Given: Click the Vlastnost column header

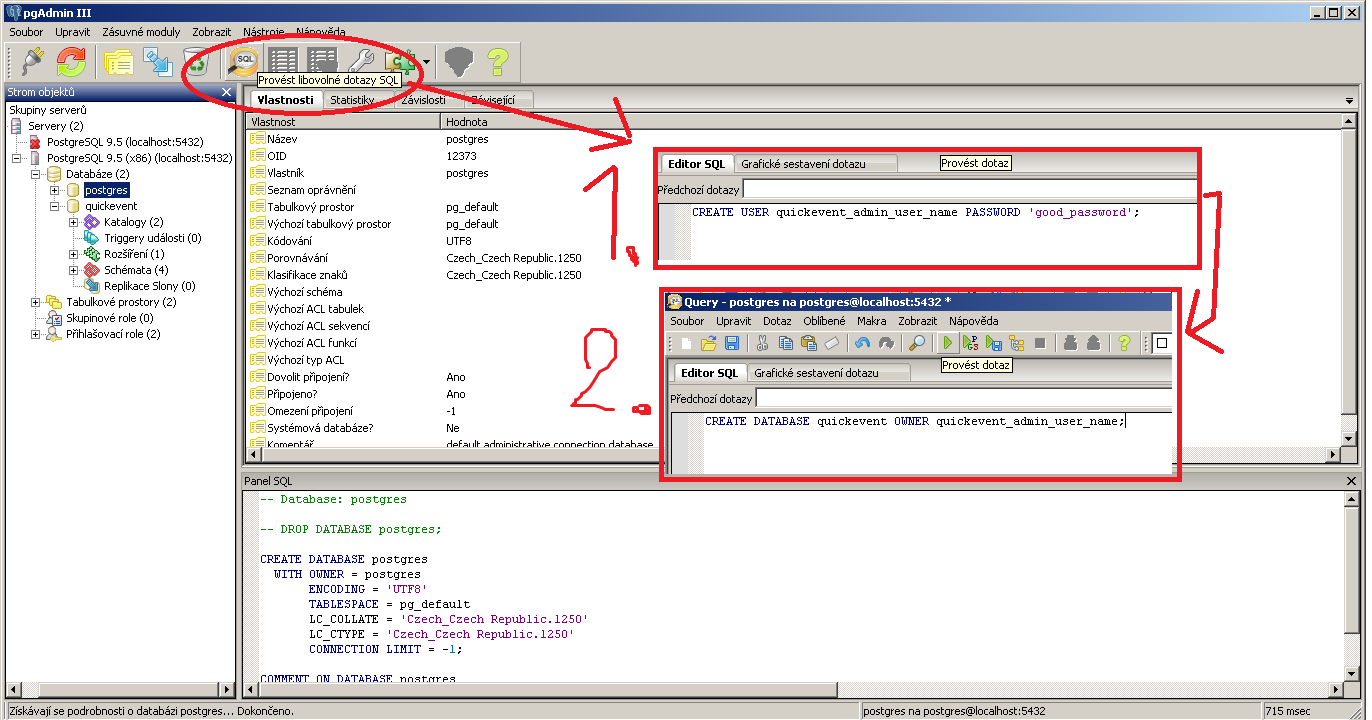Looking at the screenshot, I should pyautogui.click(x=344, y=122).
